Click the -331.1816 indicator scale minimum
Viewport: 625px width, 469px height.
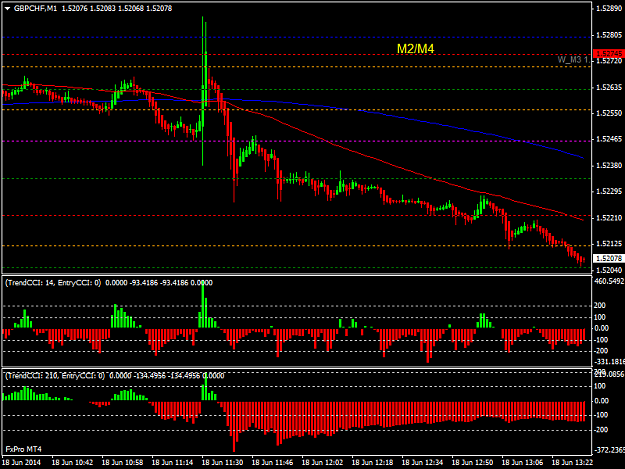point(609,362)
